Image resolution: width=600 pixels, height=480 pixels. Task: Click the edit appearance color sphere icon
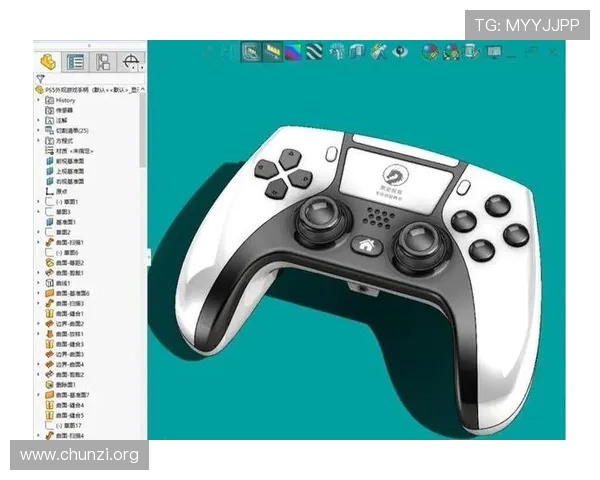click(429, 51)
